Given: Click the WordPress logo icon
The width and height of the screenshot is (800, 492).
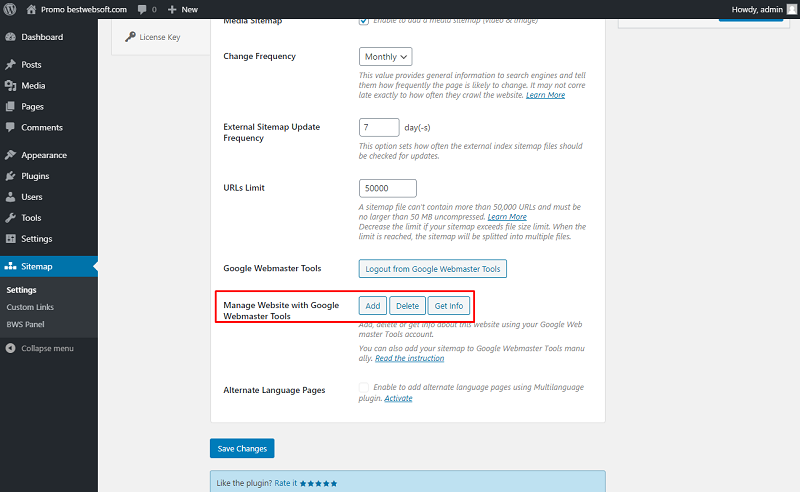Looking at the screenshot, I should point(10,9).
